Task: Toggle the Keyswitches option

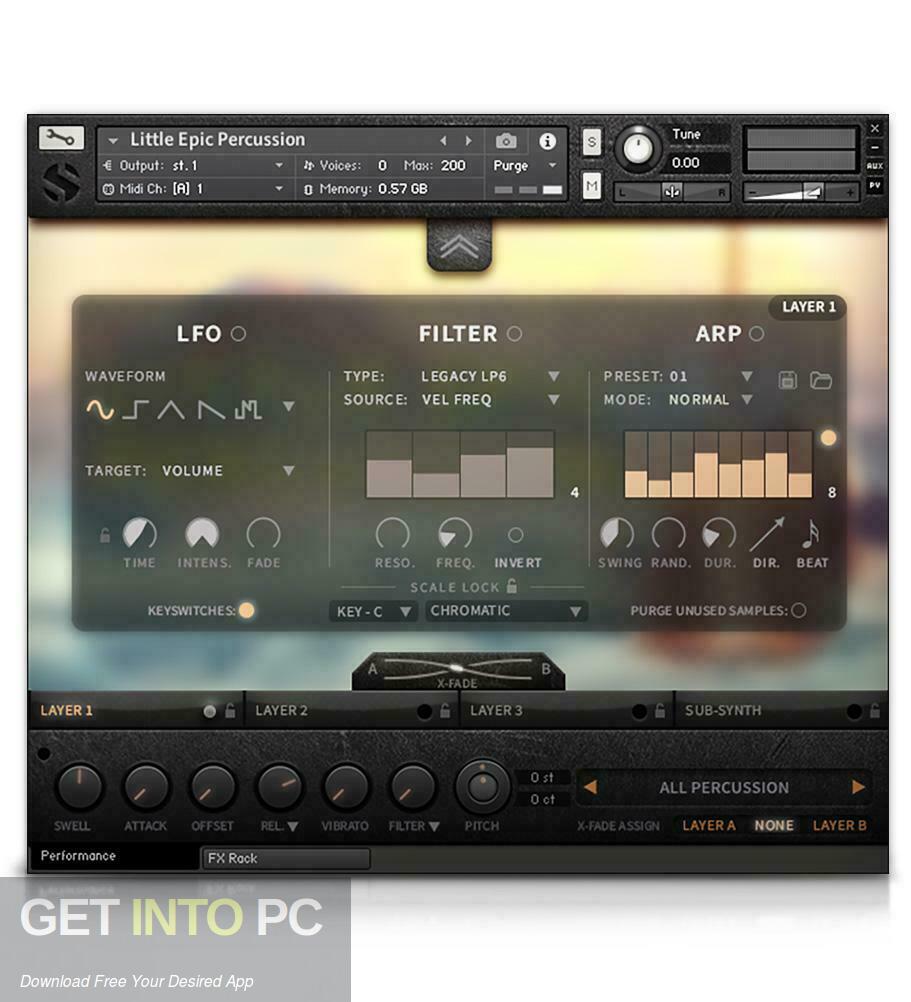Action: [x=246, y=610]
